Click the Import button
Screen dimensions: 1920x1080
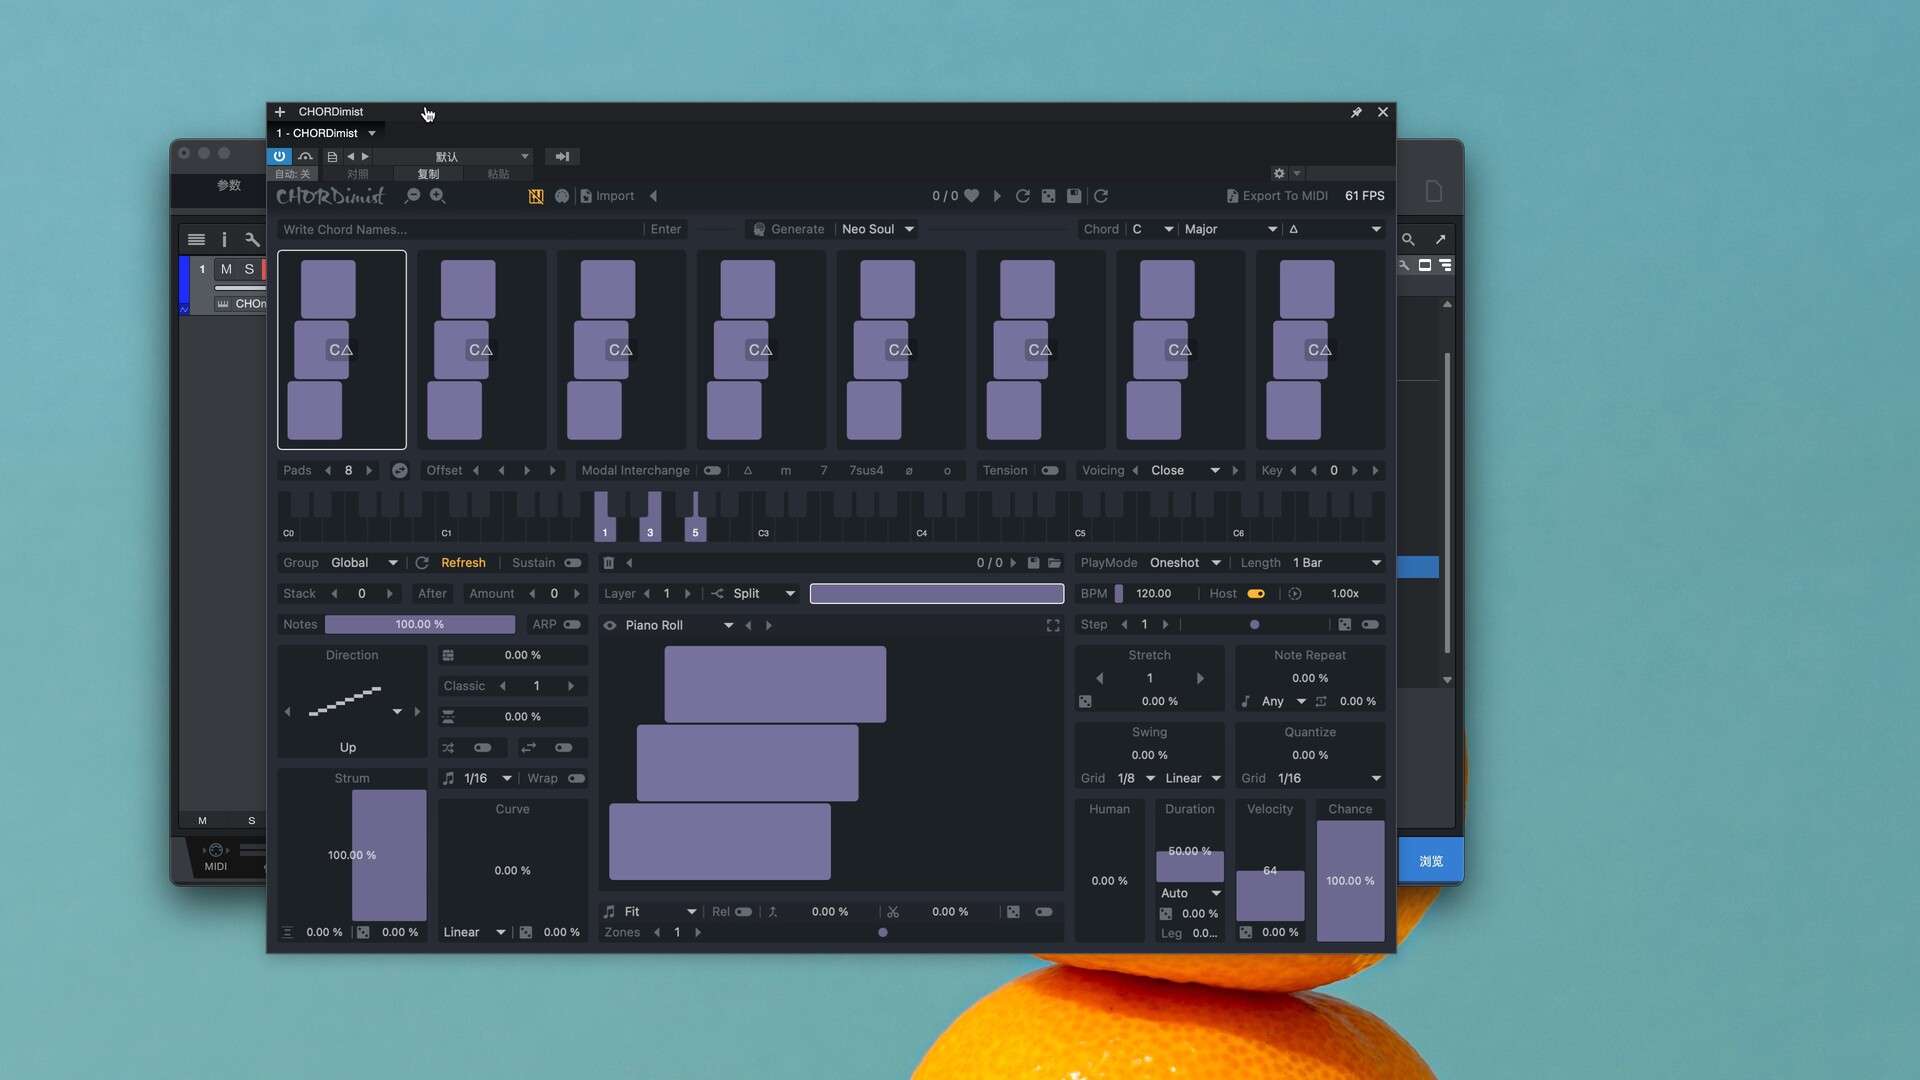[x=607, y=196]
